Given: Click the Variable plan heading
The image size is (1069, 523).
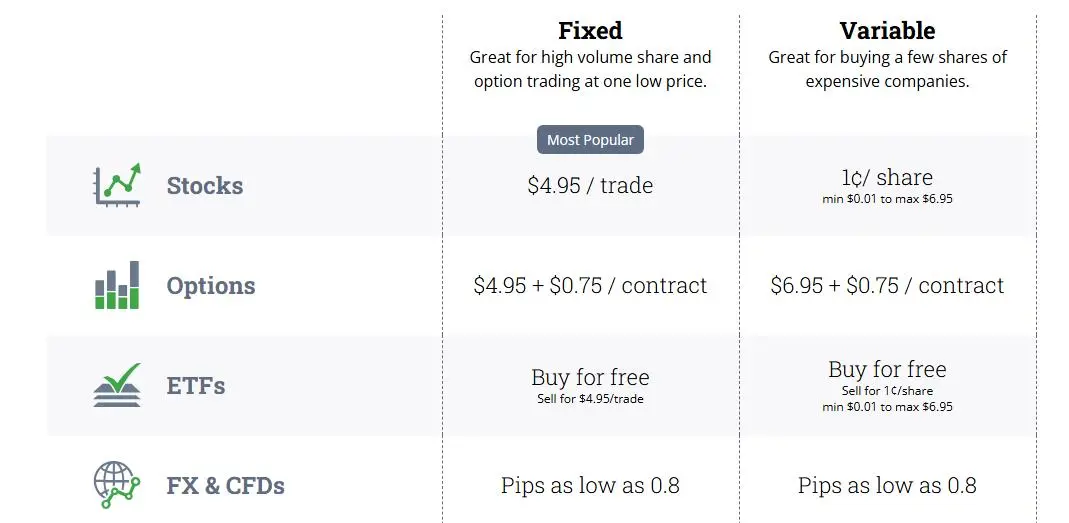Looking at the screenshot, I should pyautogui.click(x=887, y=31).
